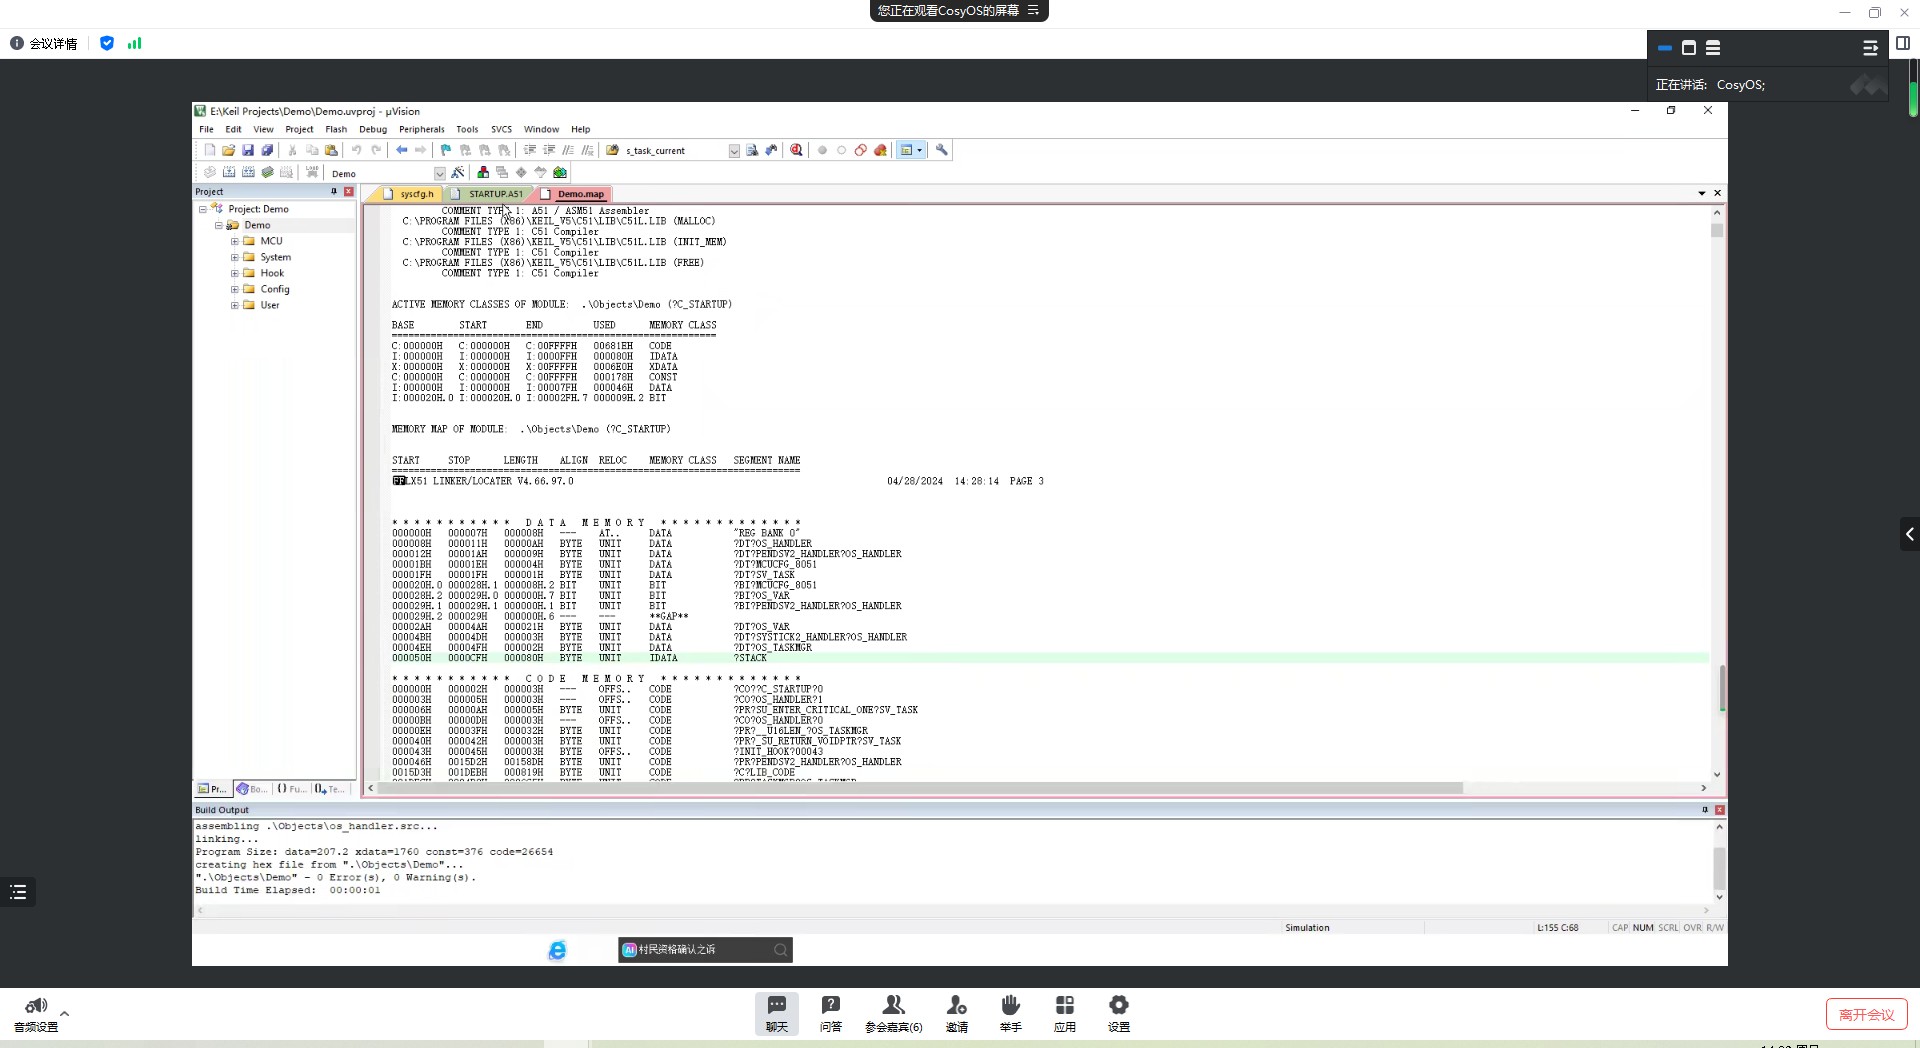Pin the Project panel with the pushpin
This screenshot has width=1920, height=1048.
click(x=334, y=191)
